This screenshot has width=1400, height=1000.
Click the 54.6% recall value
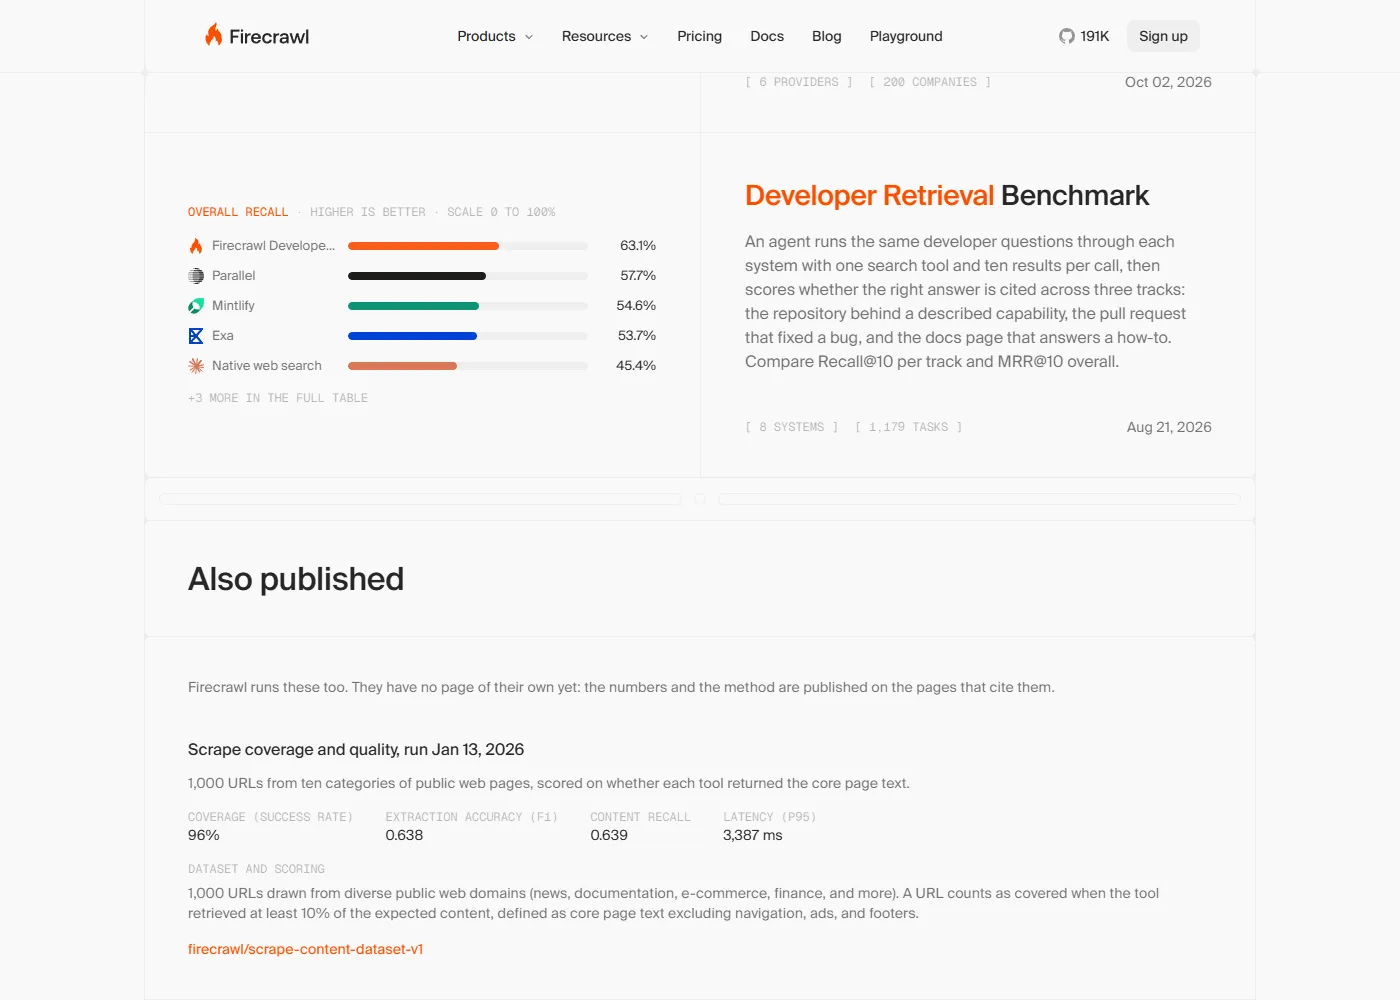click(x=636, y=305)
